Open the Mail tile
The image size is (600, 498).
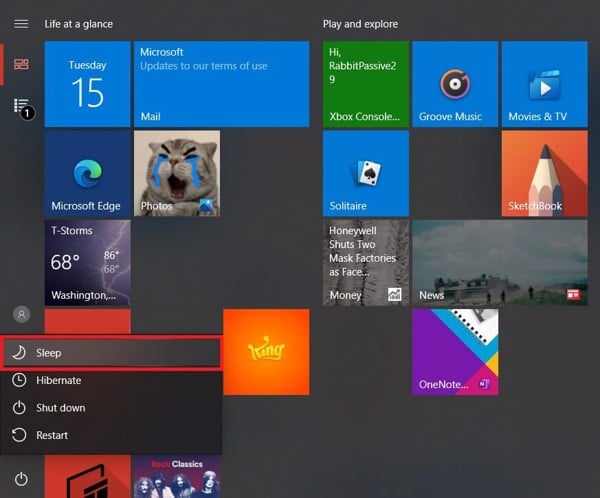[222, 84]
